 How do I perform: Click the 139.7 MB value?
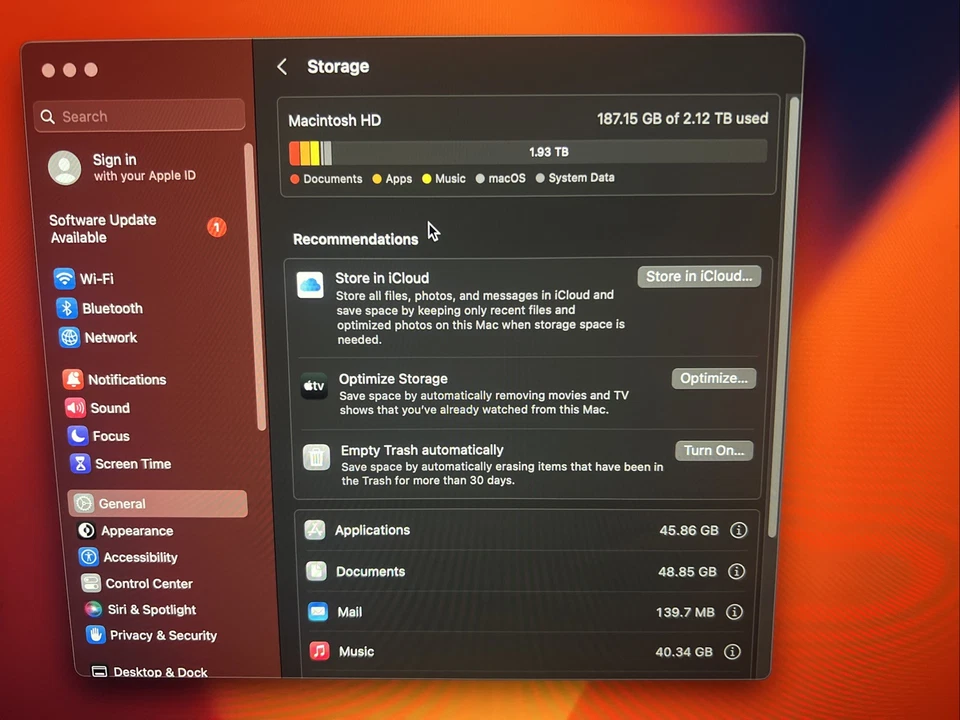685,612
